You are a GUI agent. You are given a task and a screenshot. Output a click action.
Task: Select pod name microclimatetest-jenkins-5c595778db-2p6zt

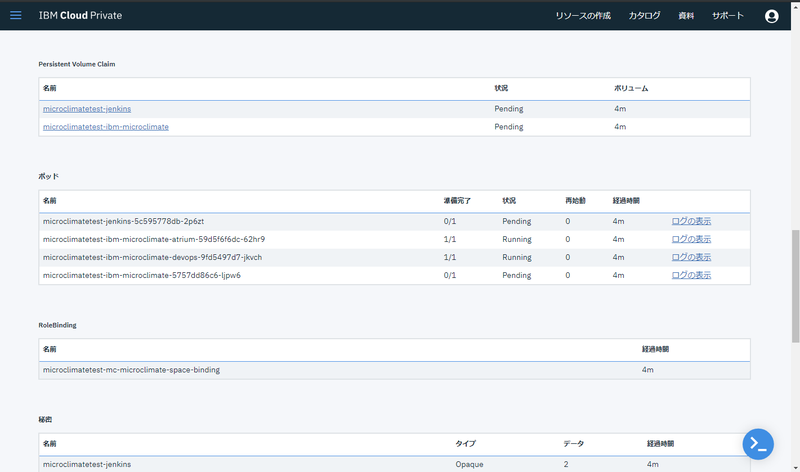click(123, 221)
